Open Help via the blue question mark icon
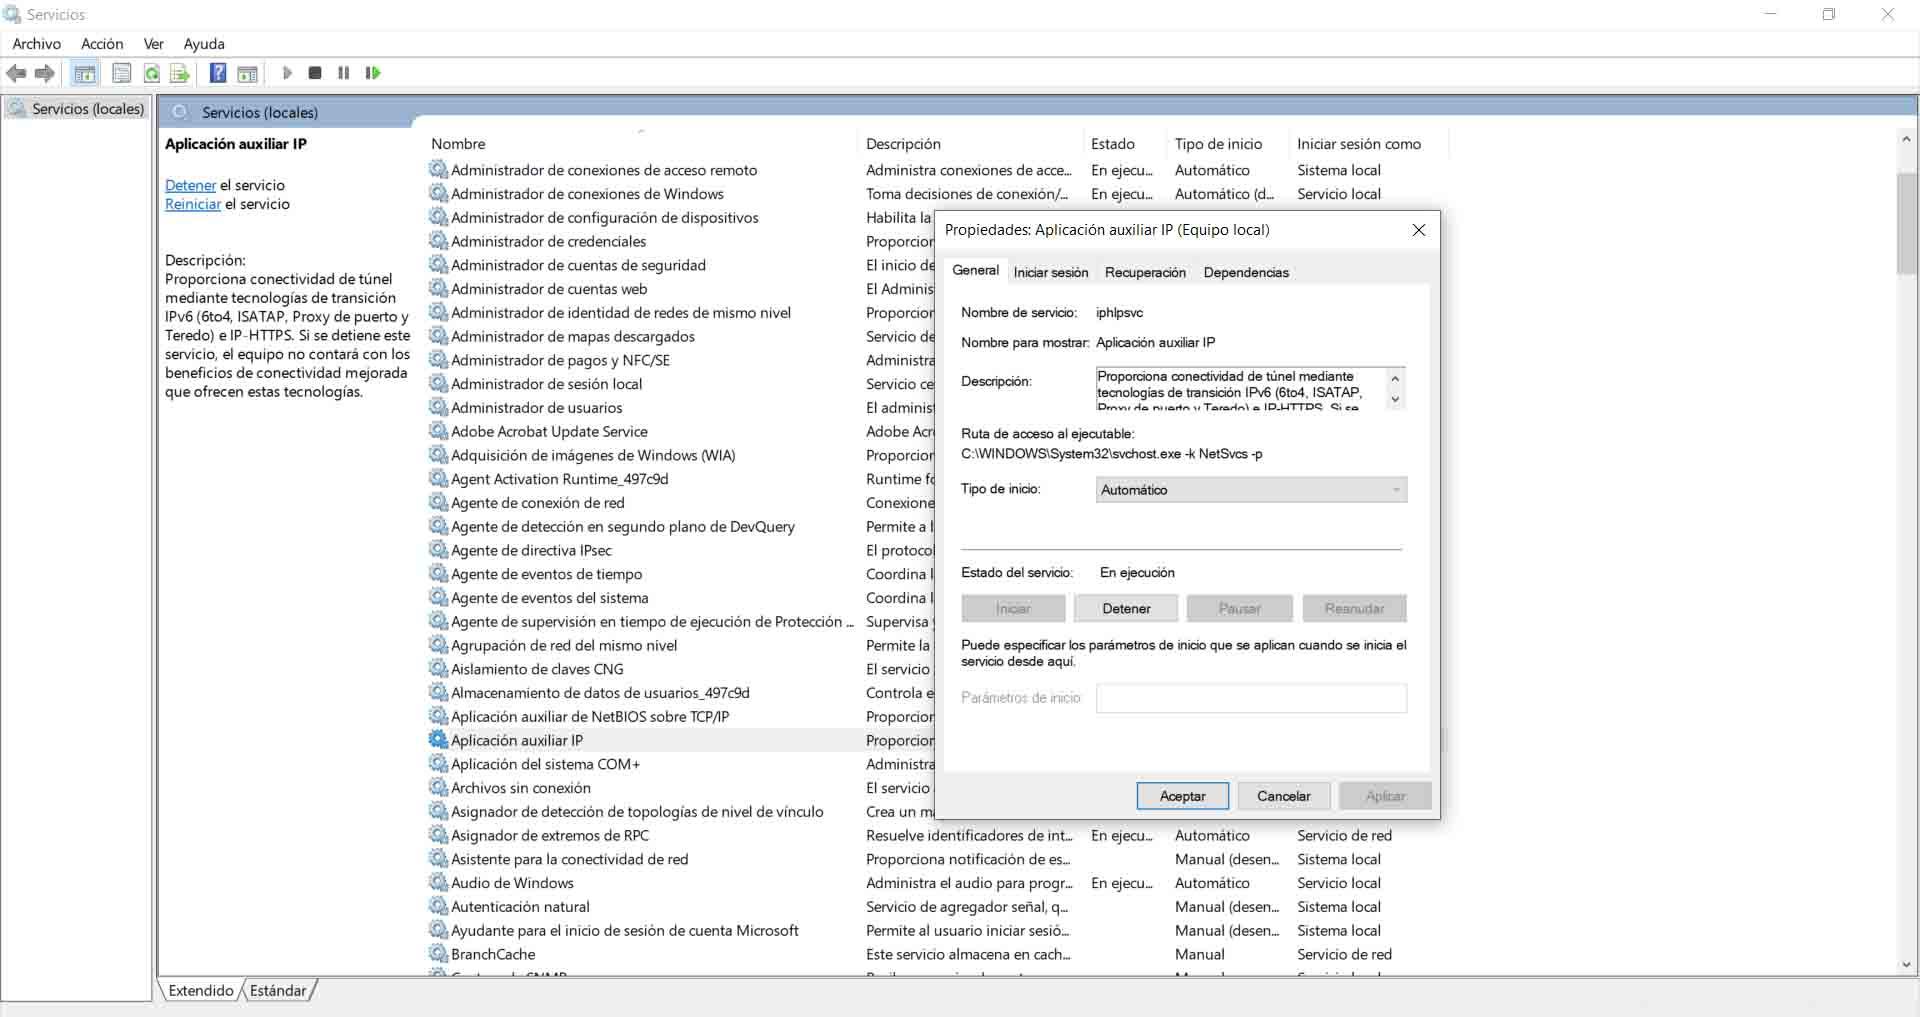This screenshot has height=1017, width=1920. [x=218, y=73]
